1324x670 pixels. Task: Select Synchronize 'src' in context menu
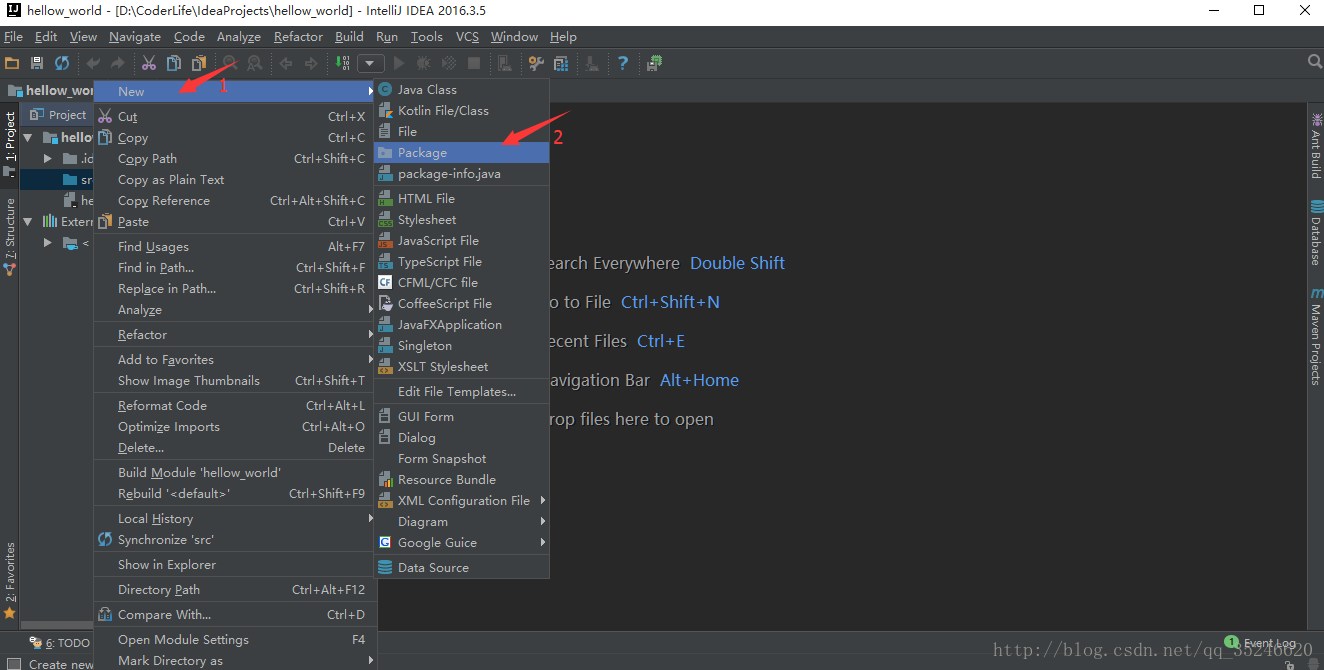tap(236, 540)
